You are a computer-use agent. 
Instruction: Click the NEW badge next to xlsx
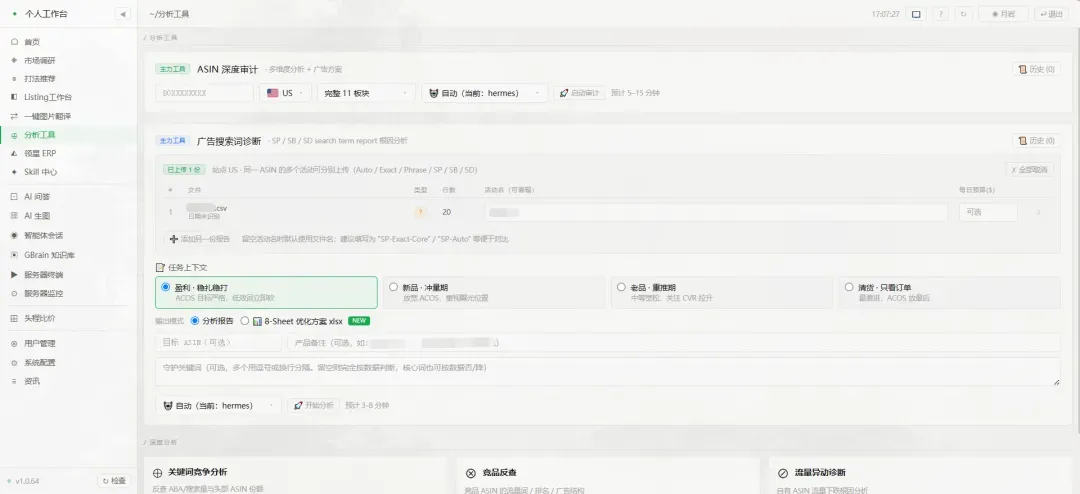tap(359, 321)
